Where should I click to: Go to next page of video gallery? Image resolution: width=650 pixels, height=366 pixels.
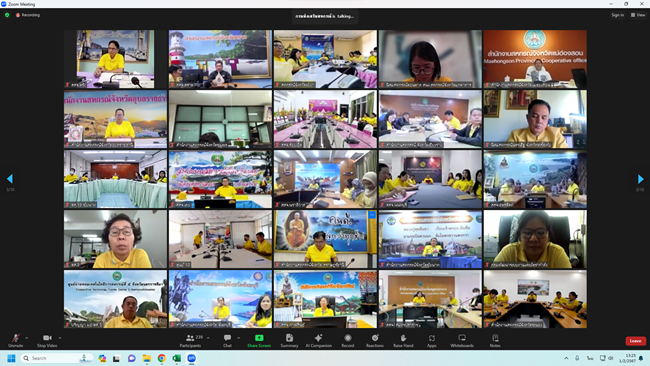point(640,179)
